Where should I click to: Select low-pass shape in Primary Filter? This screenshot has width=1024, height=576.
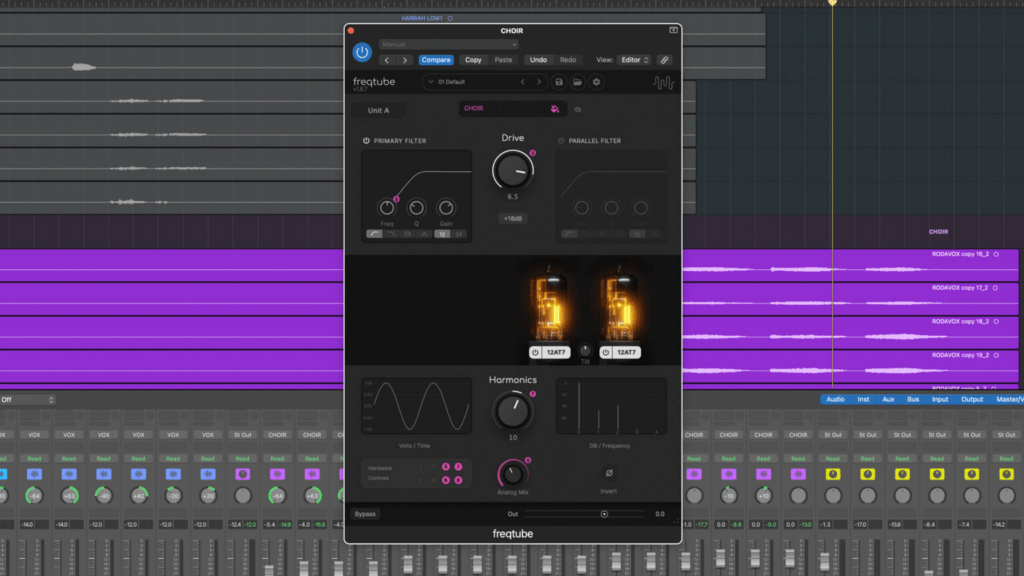[x=391, y=234]
